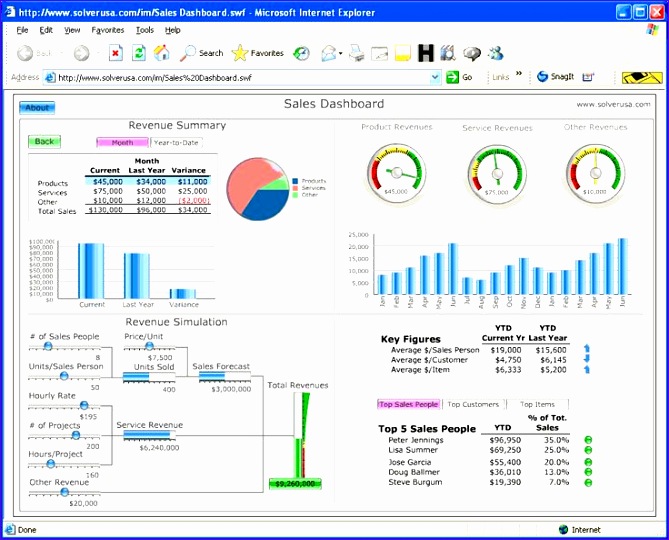Click the Messenger people icon

click(x=496, y=53)
